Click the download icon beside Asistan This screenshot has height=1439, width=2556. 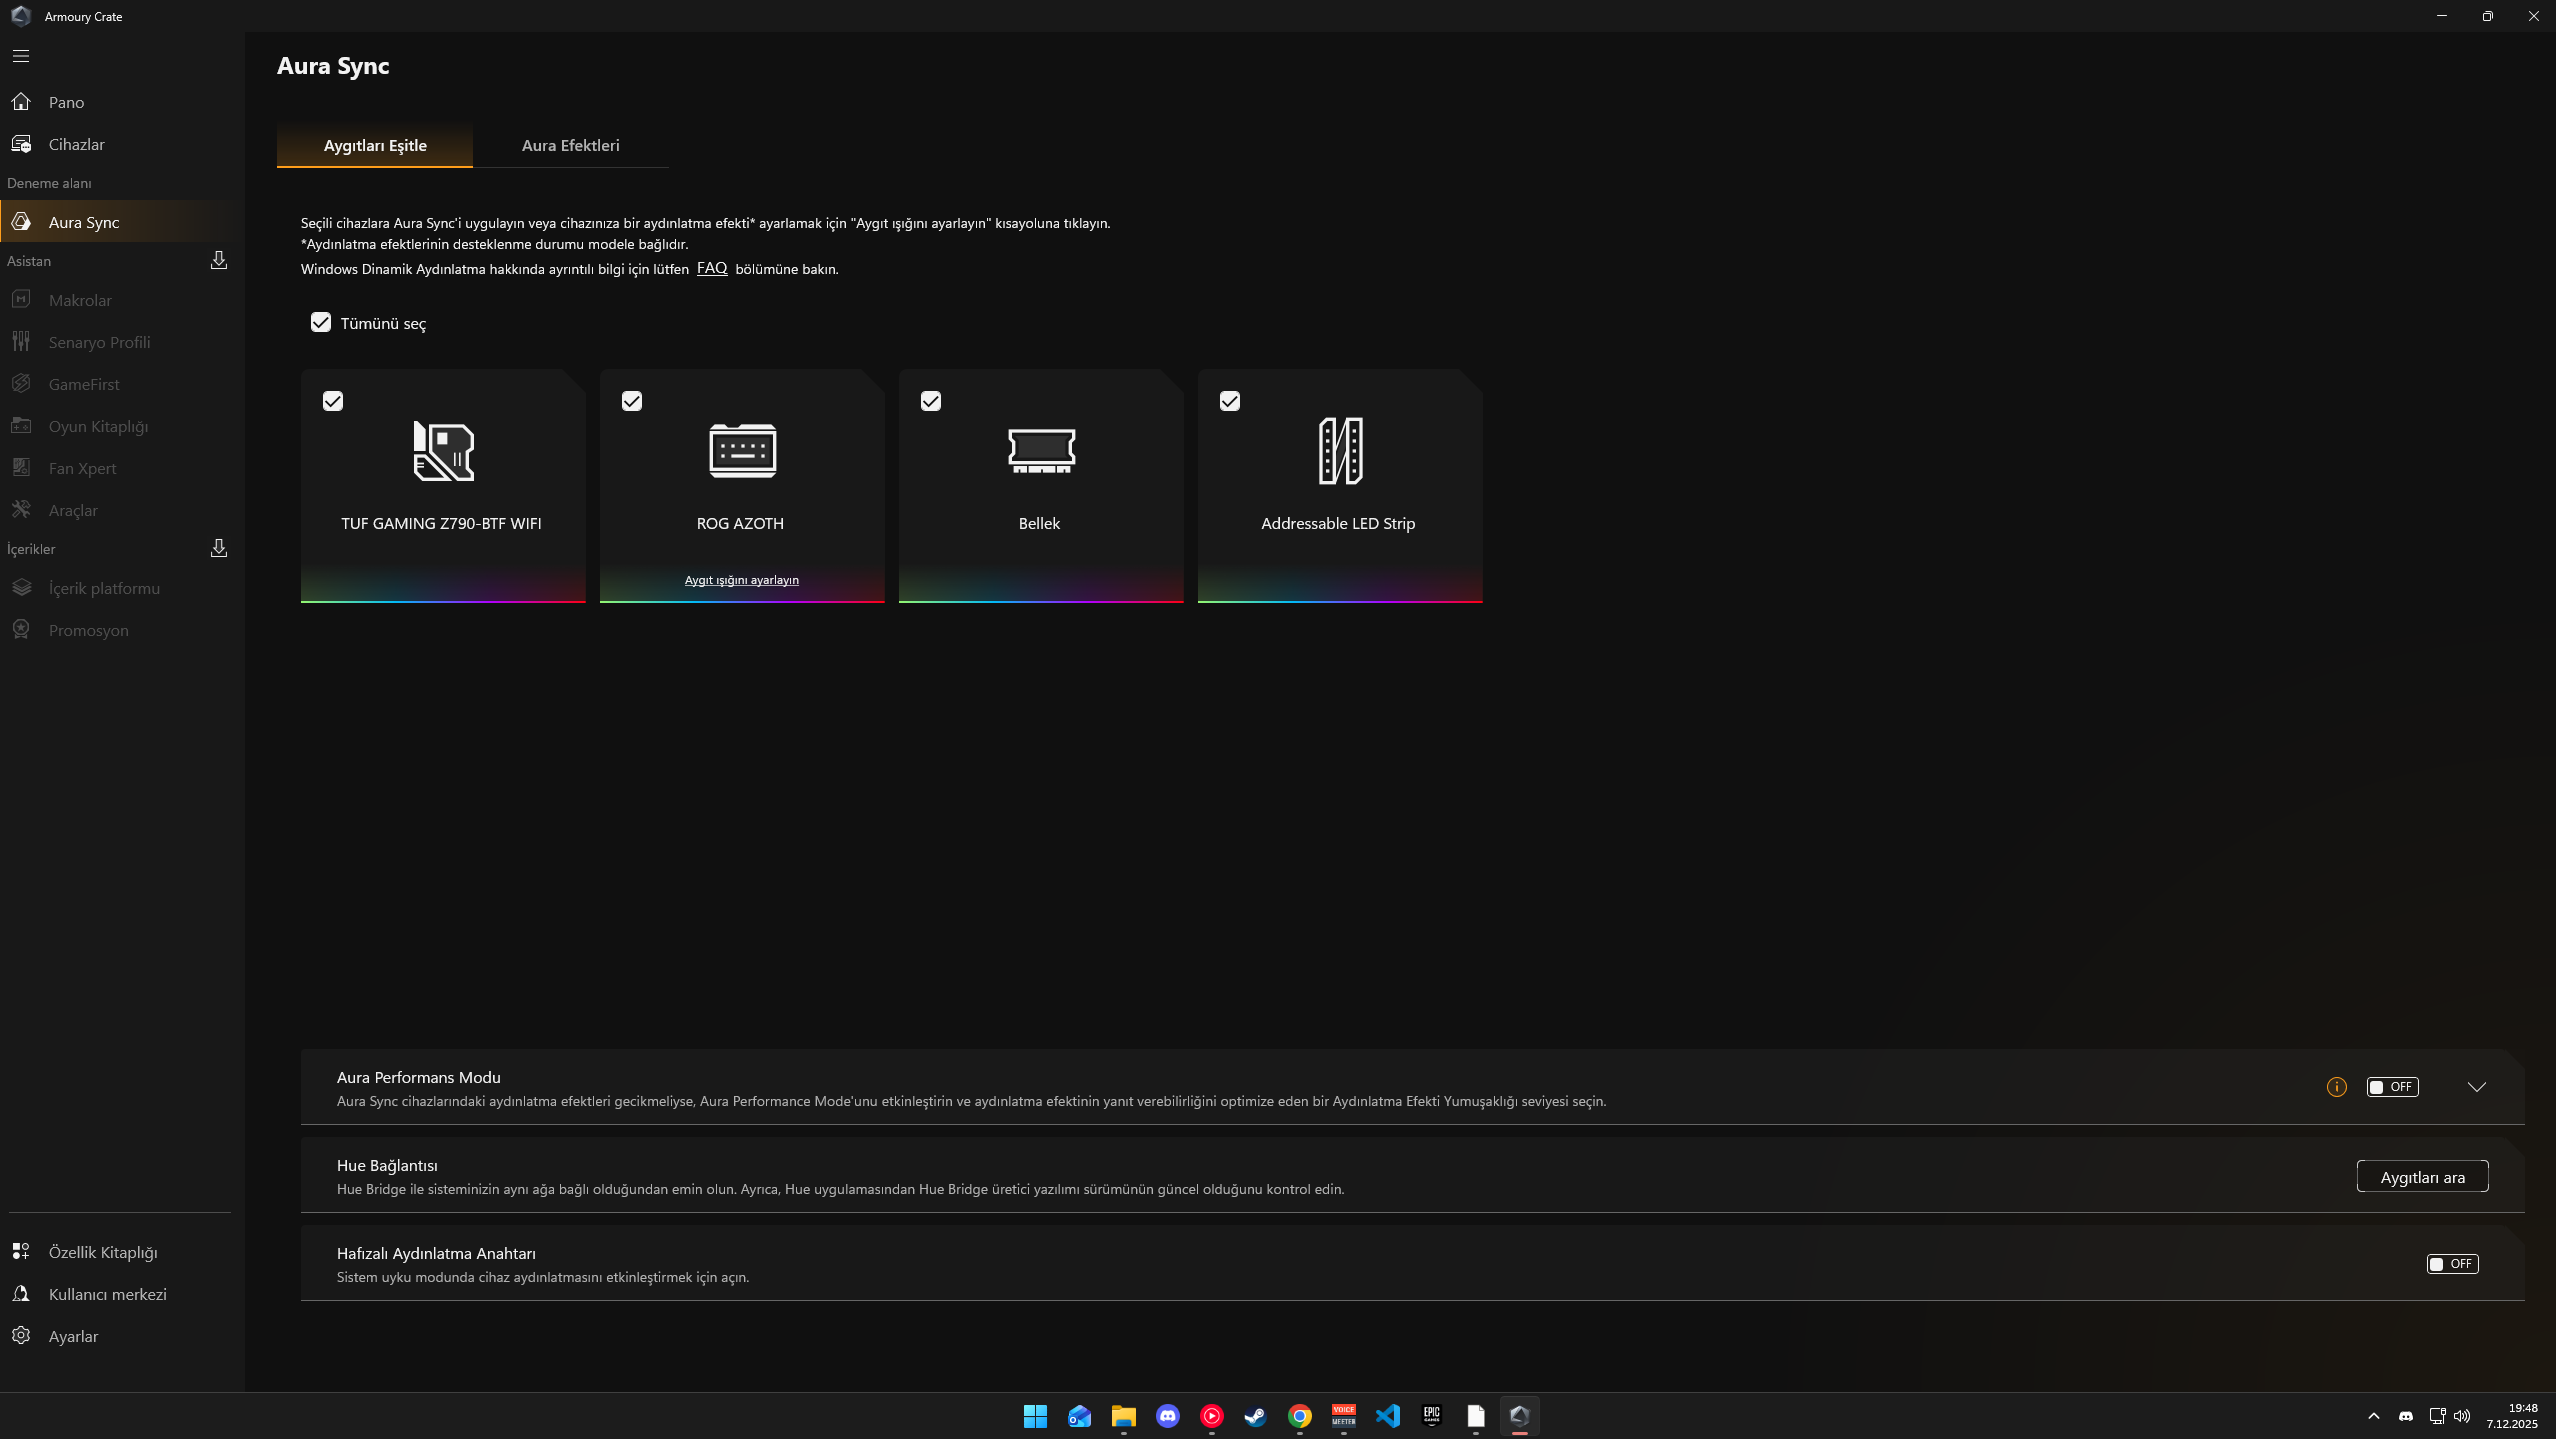tap(219, 260)
